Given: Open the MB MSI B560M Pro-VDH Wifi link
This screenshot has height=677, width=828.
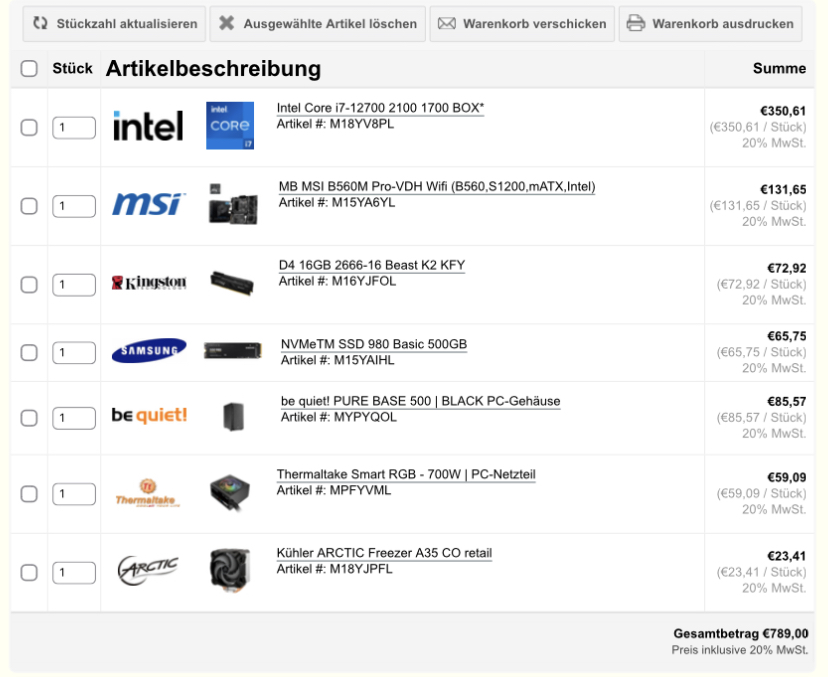Looking at the screenshot, I should coord(436,187).
